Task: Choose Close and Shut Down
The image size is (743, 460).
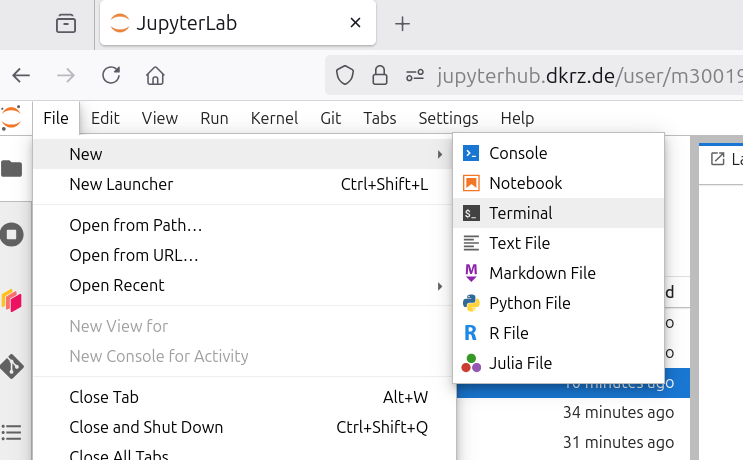Action: point(243,427)
